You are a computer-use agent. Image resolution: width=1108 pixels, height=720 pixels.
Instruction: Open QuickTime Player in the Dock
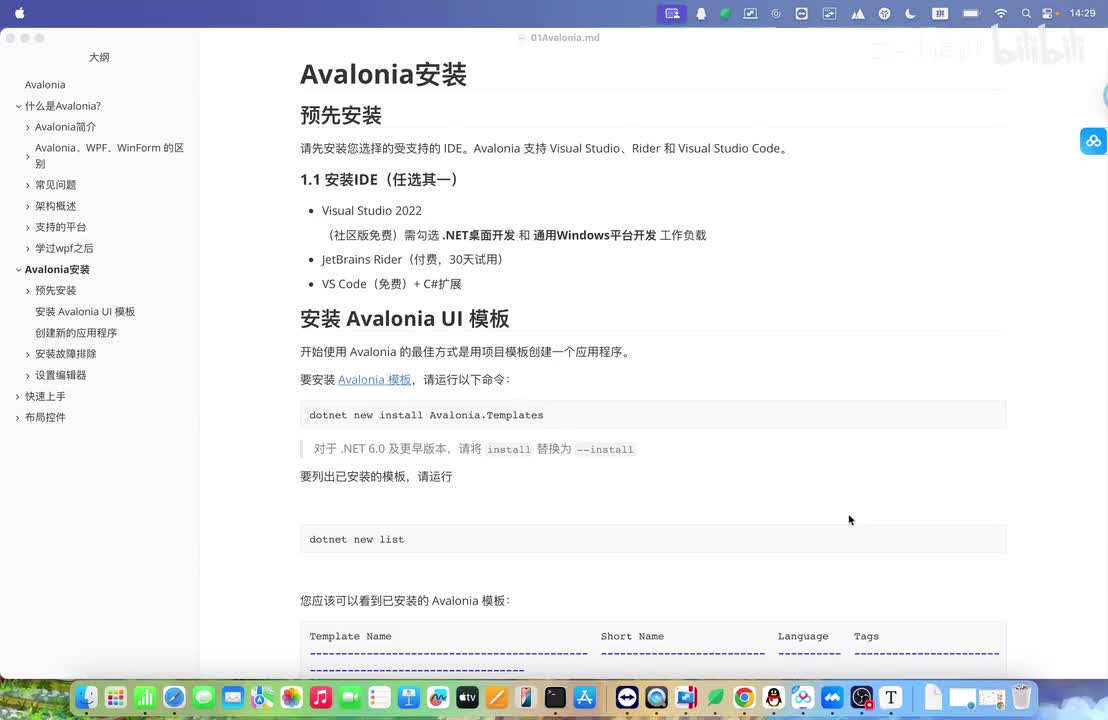[x=656, y=698]
